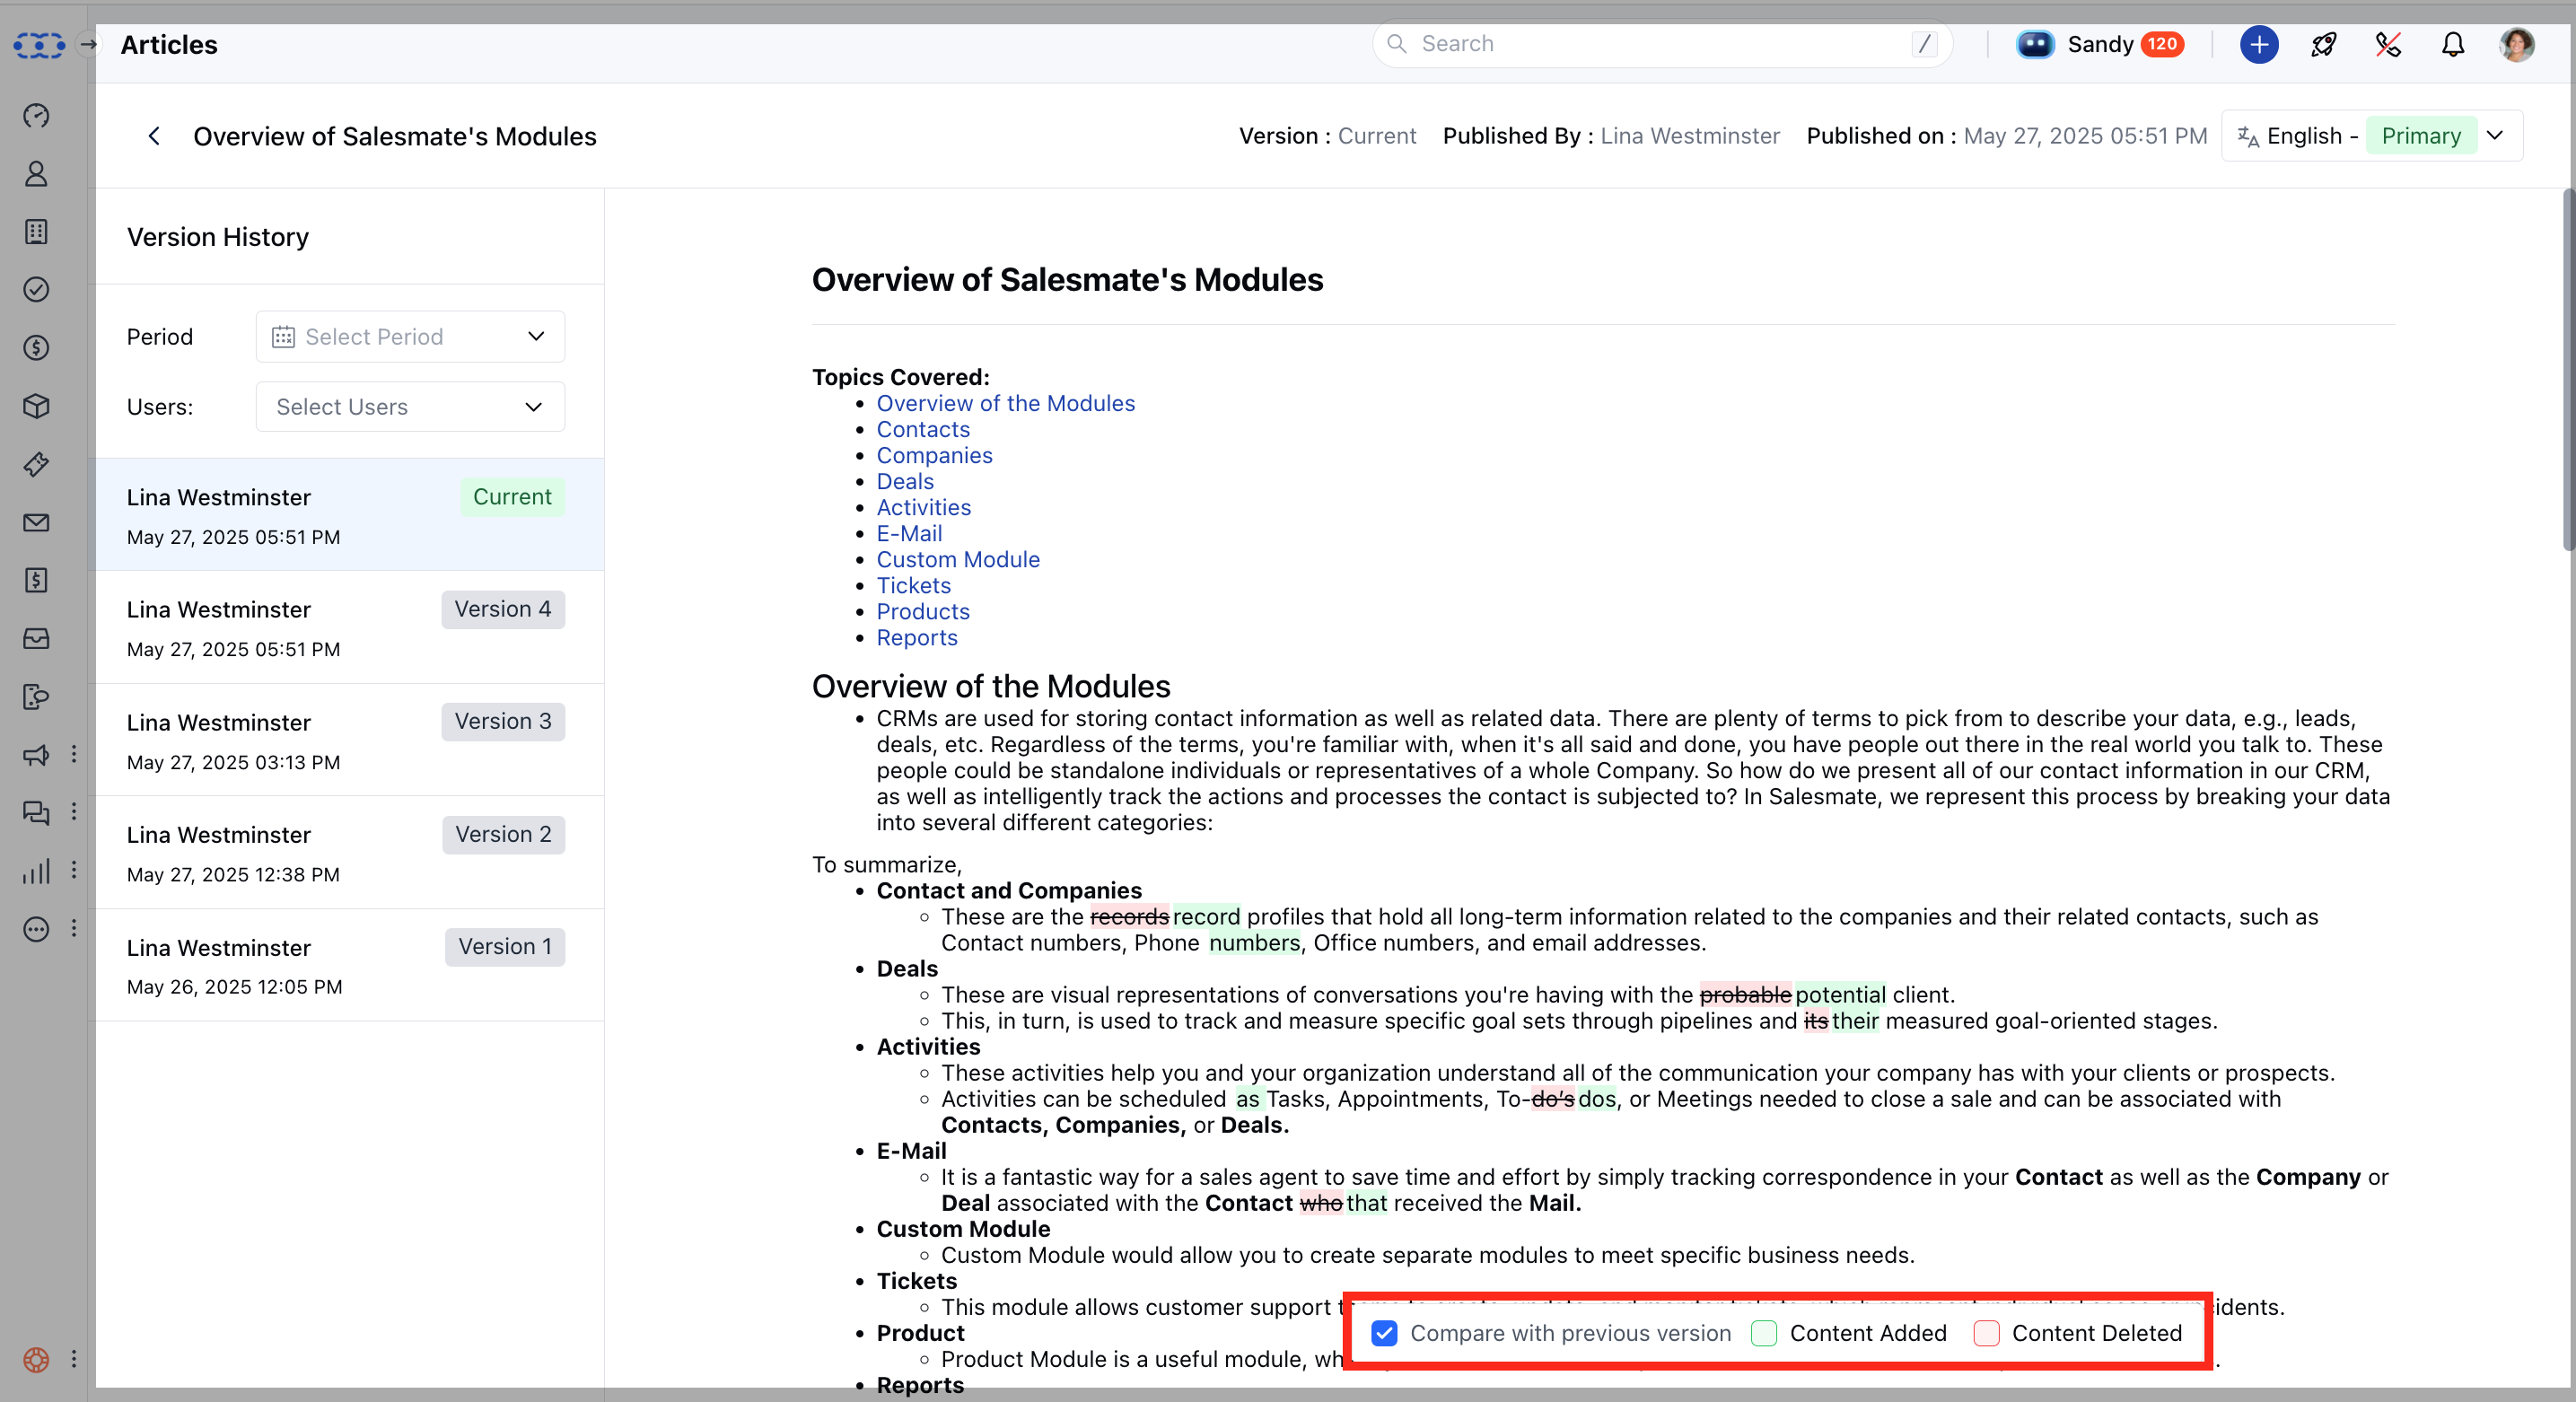Open the phone dialer icon
2576x1402 pixels.
point(2388,44)
